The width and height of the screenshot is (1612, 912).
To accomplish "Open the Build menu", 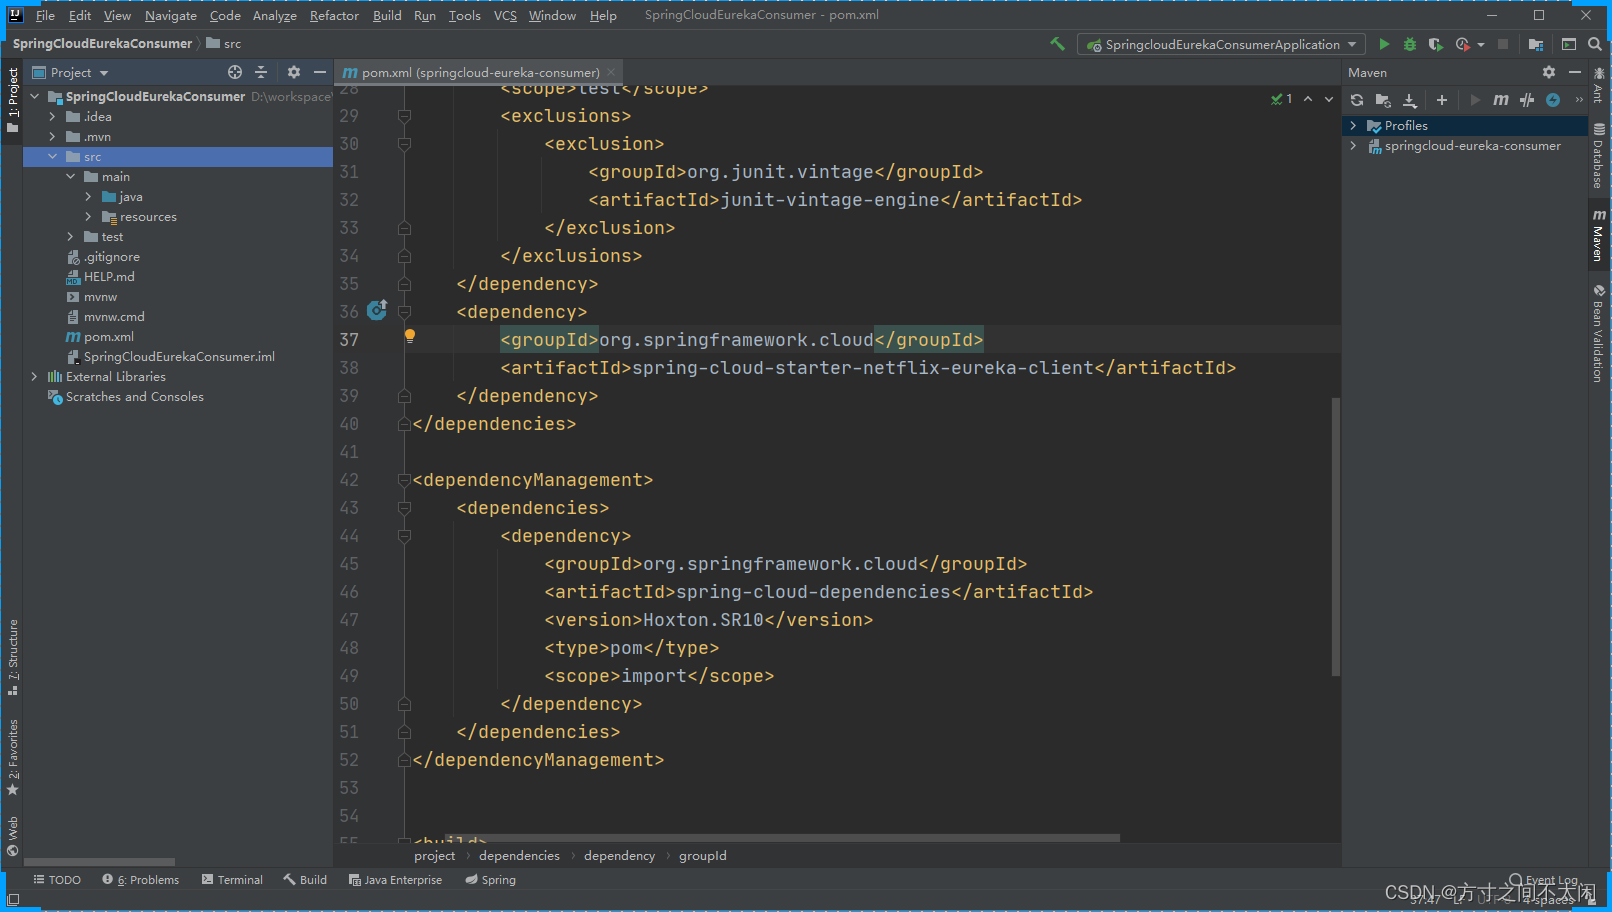I will [387, 15].
